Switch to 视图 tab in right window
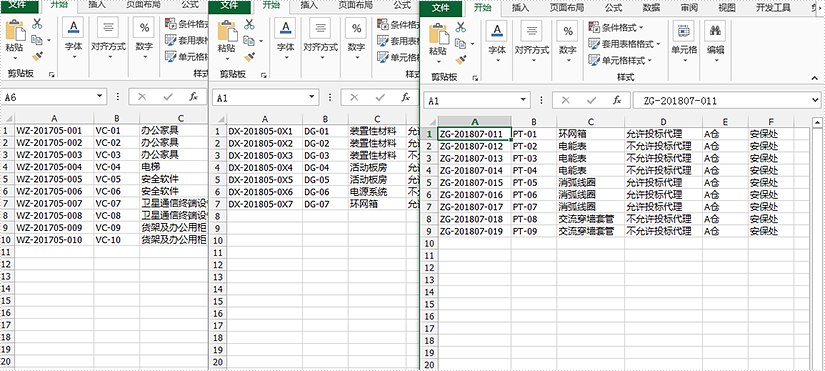Screen dimensions: 825x371 pyautogui.click(x=727, y=7)
